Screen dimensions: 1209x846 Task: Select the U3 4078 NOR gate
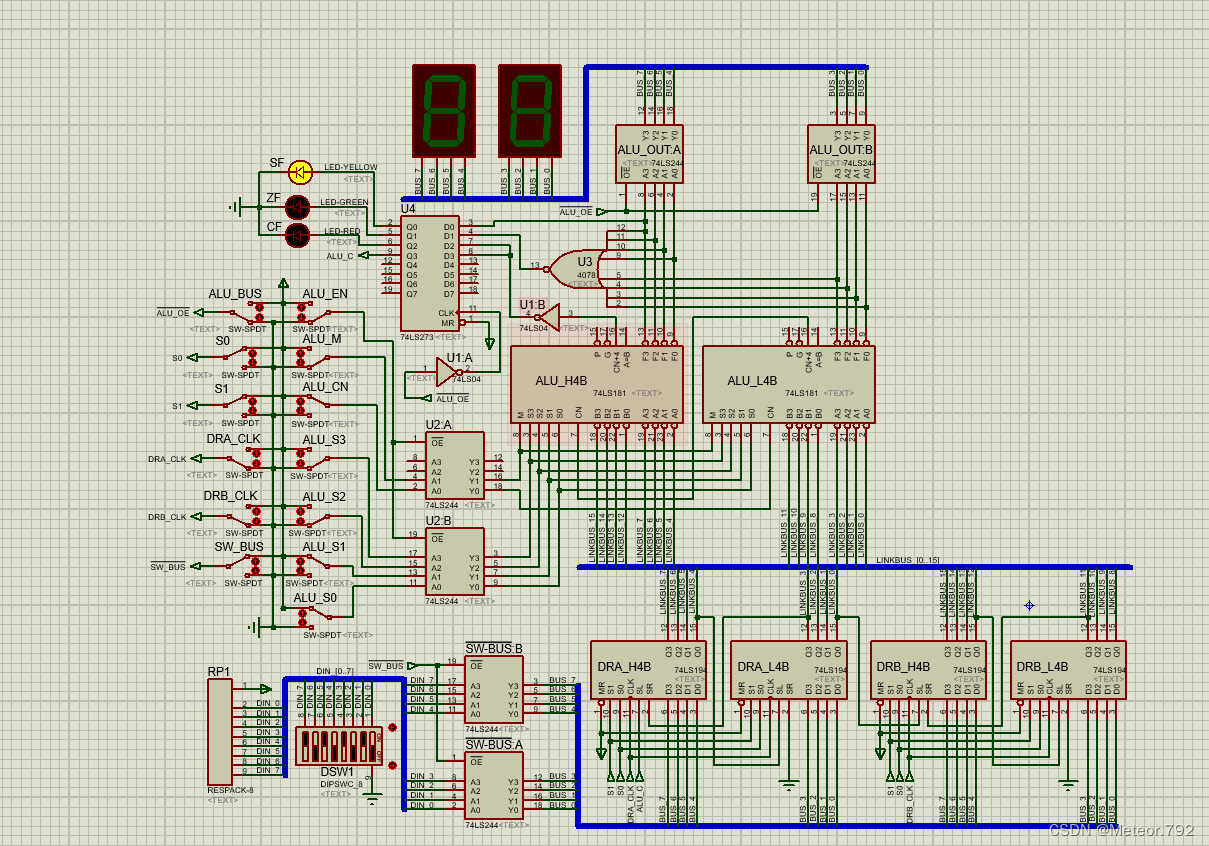(574, 268)
